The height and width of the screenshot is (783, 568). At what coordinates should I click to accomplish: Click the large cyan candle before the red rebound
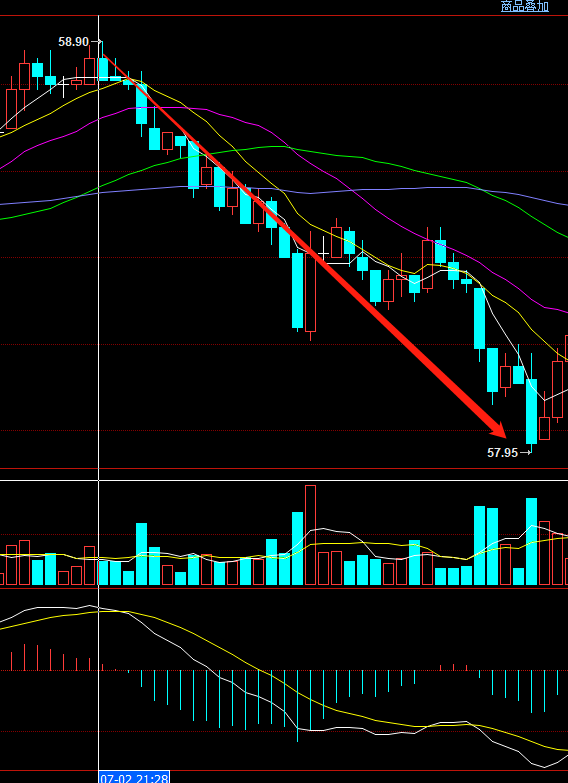tap(298, 291)
